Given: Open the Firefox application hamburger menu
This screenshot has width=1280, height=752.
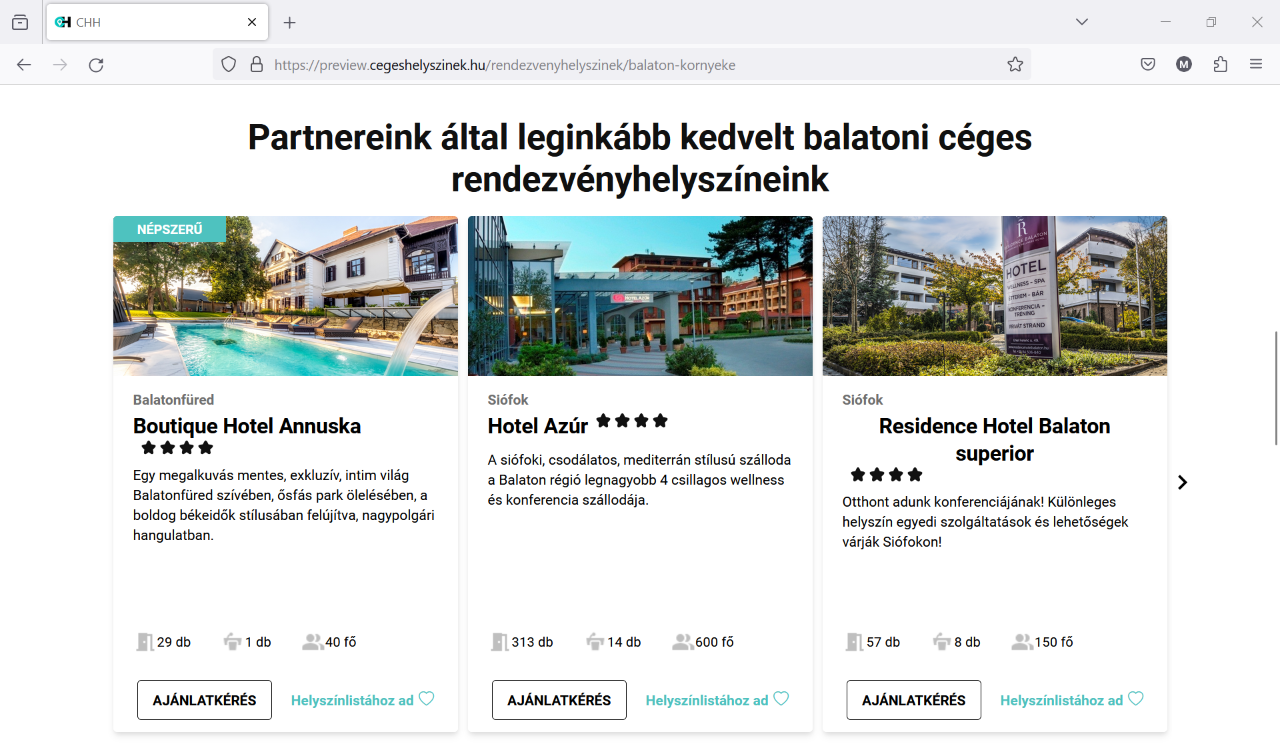Looking at the screenshot, I should (1256, 65).
